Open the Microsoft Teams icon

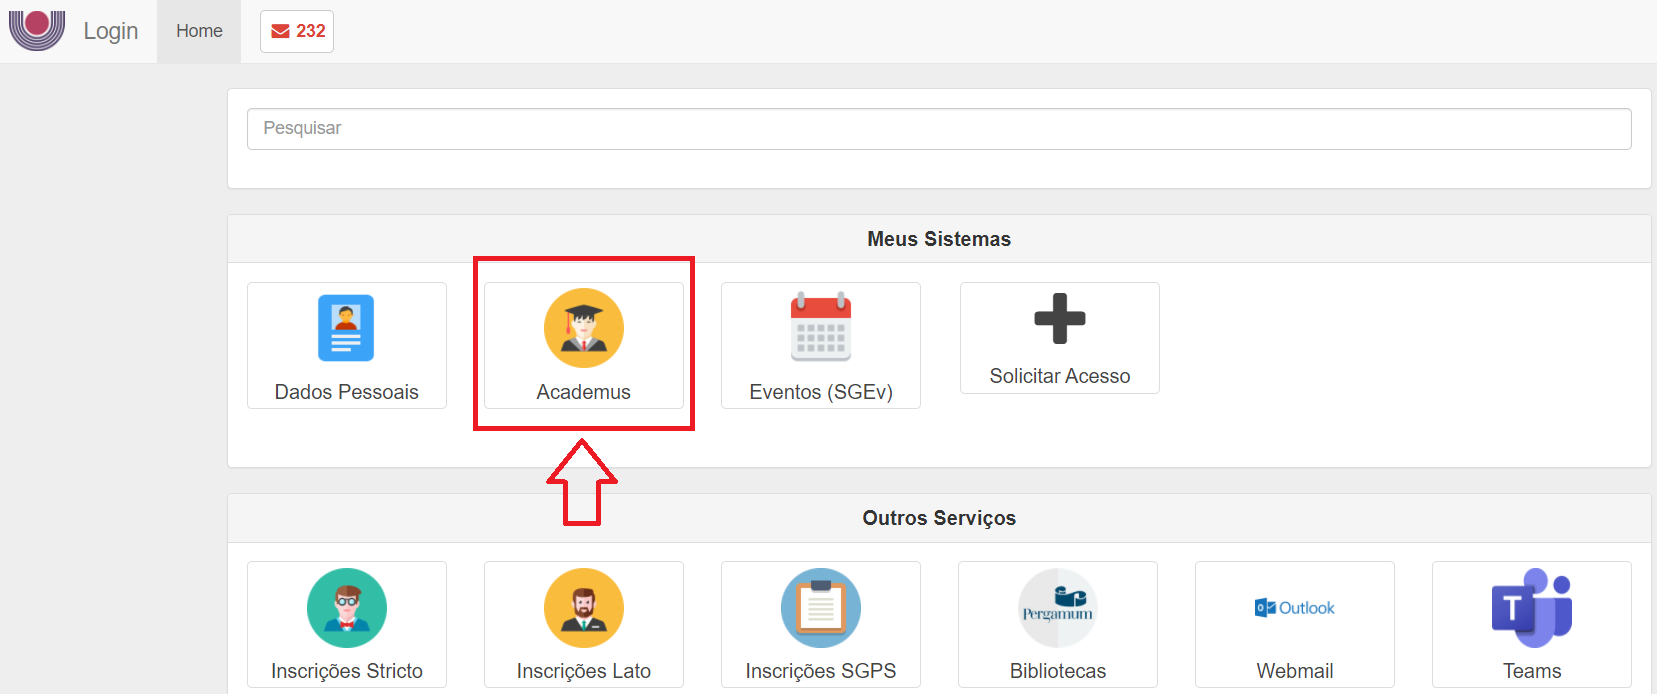click(x=1531, y=608)
